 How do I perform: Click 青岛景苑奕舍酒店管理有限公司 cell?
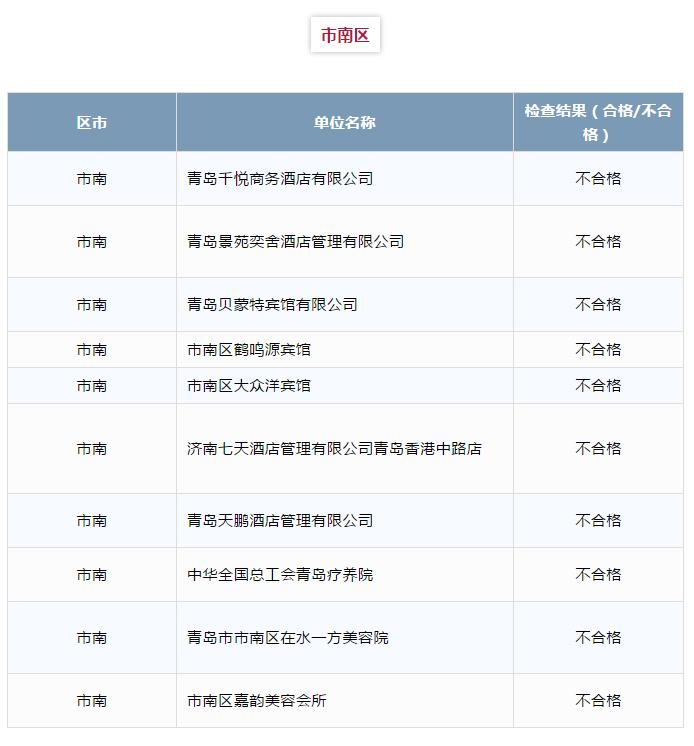345,242
